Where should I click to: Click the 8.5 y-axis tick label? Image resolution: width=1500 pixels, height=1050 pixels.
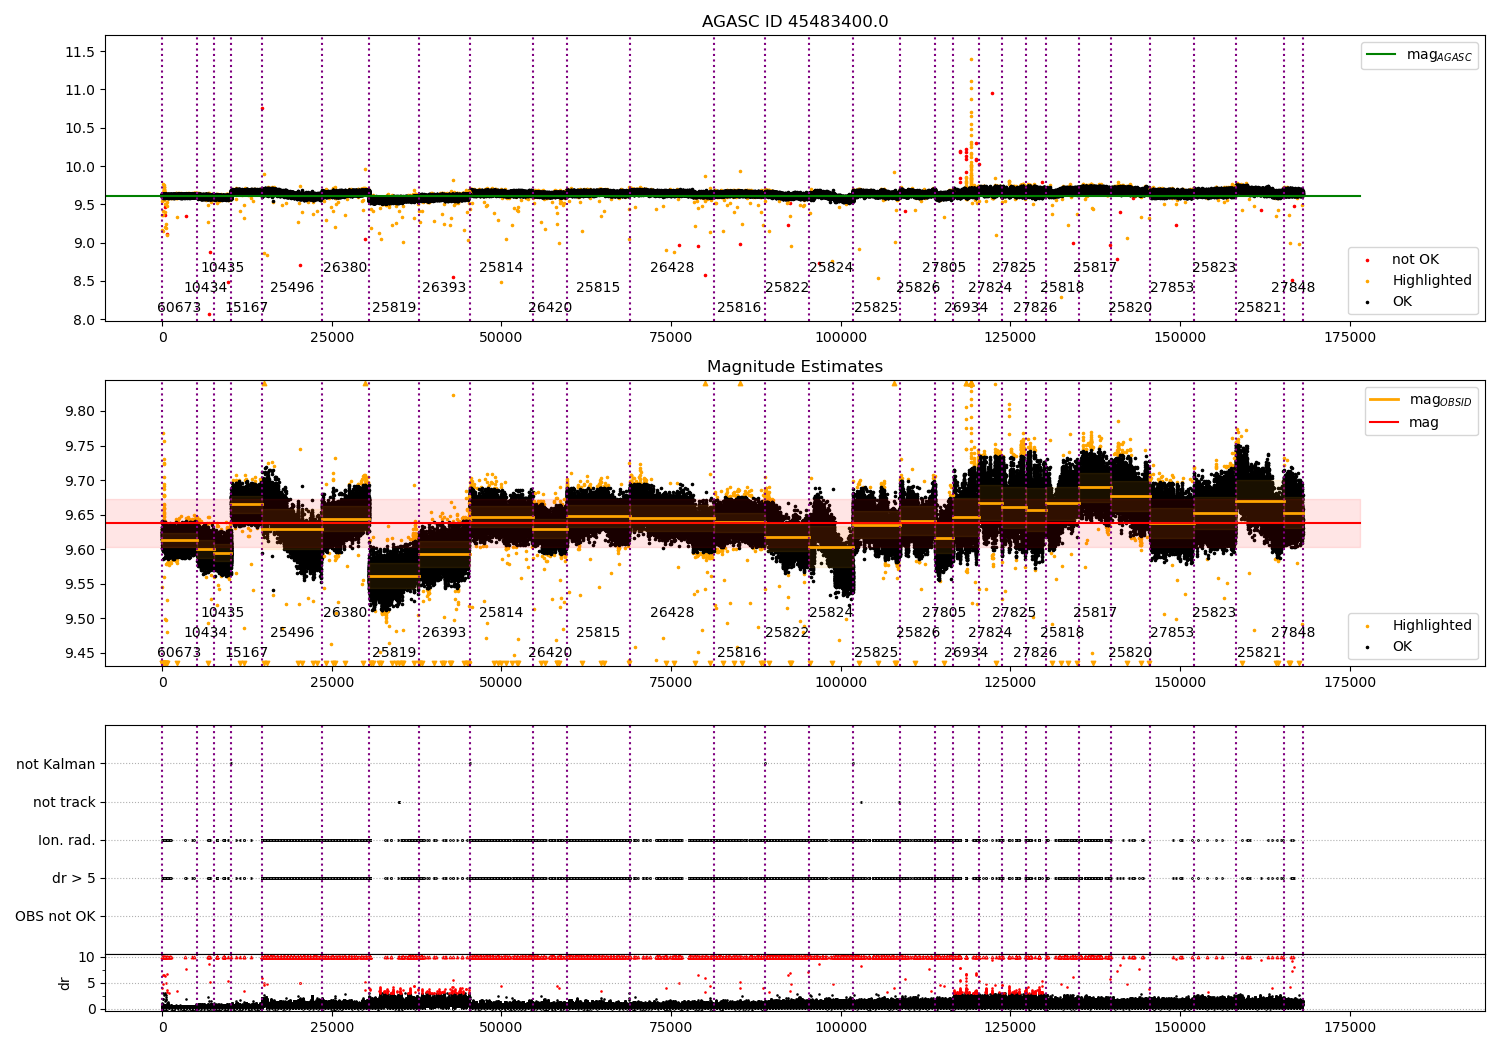tap(83, 282)
